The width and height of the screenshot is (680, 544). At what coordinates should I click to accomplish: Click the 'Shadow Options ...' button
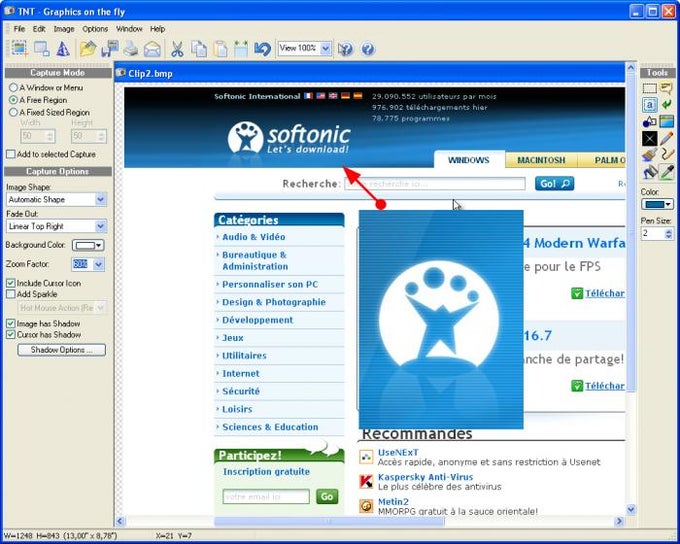(62, 350)
